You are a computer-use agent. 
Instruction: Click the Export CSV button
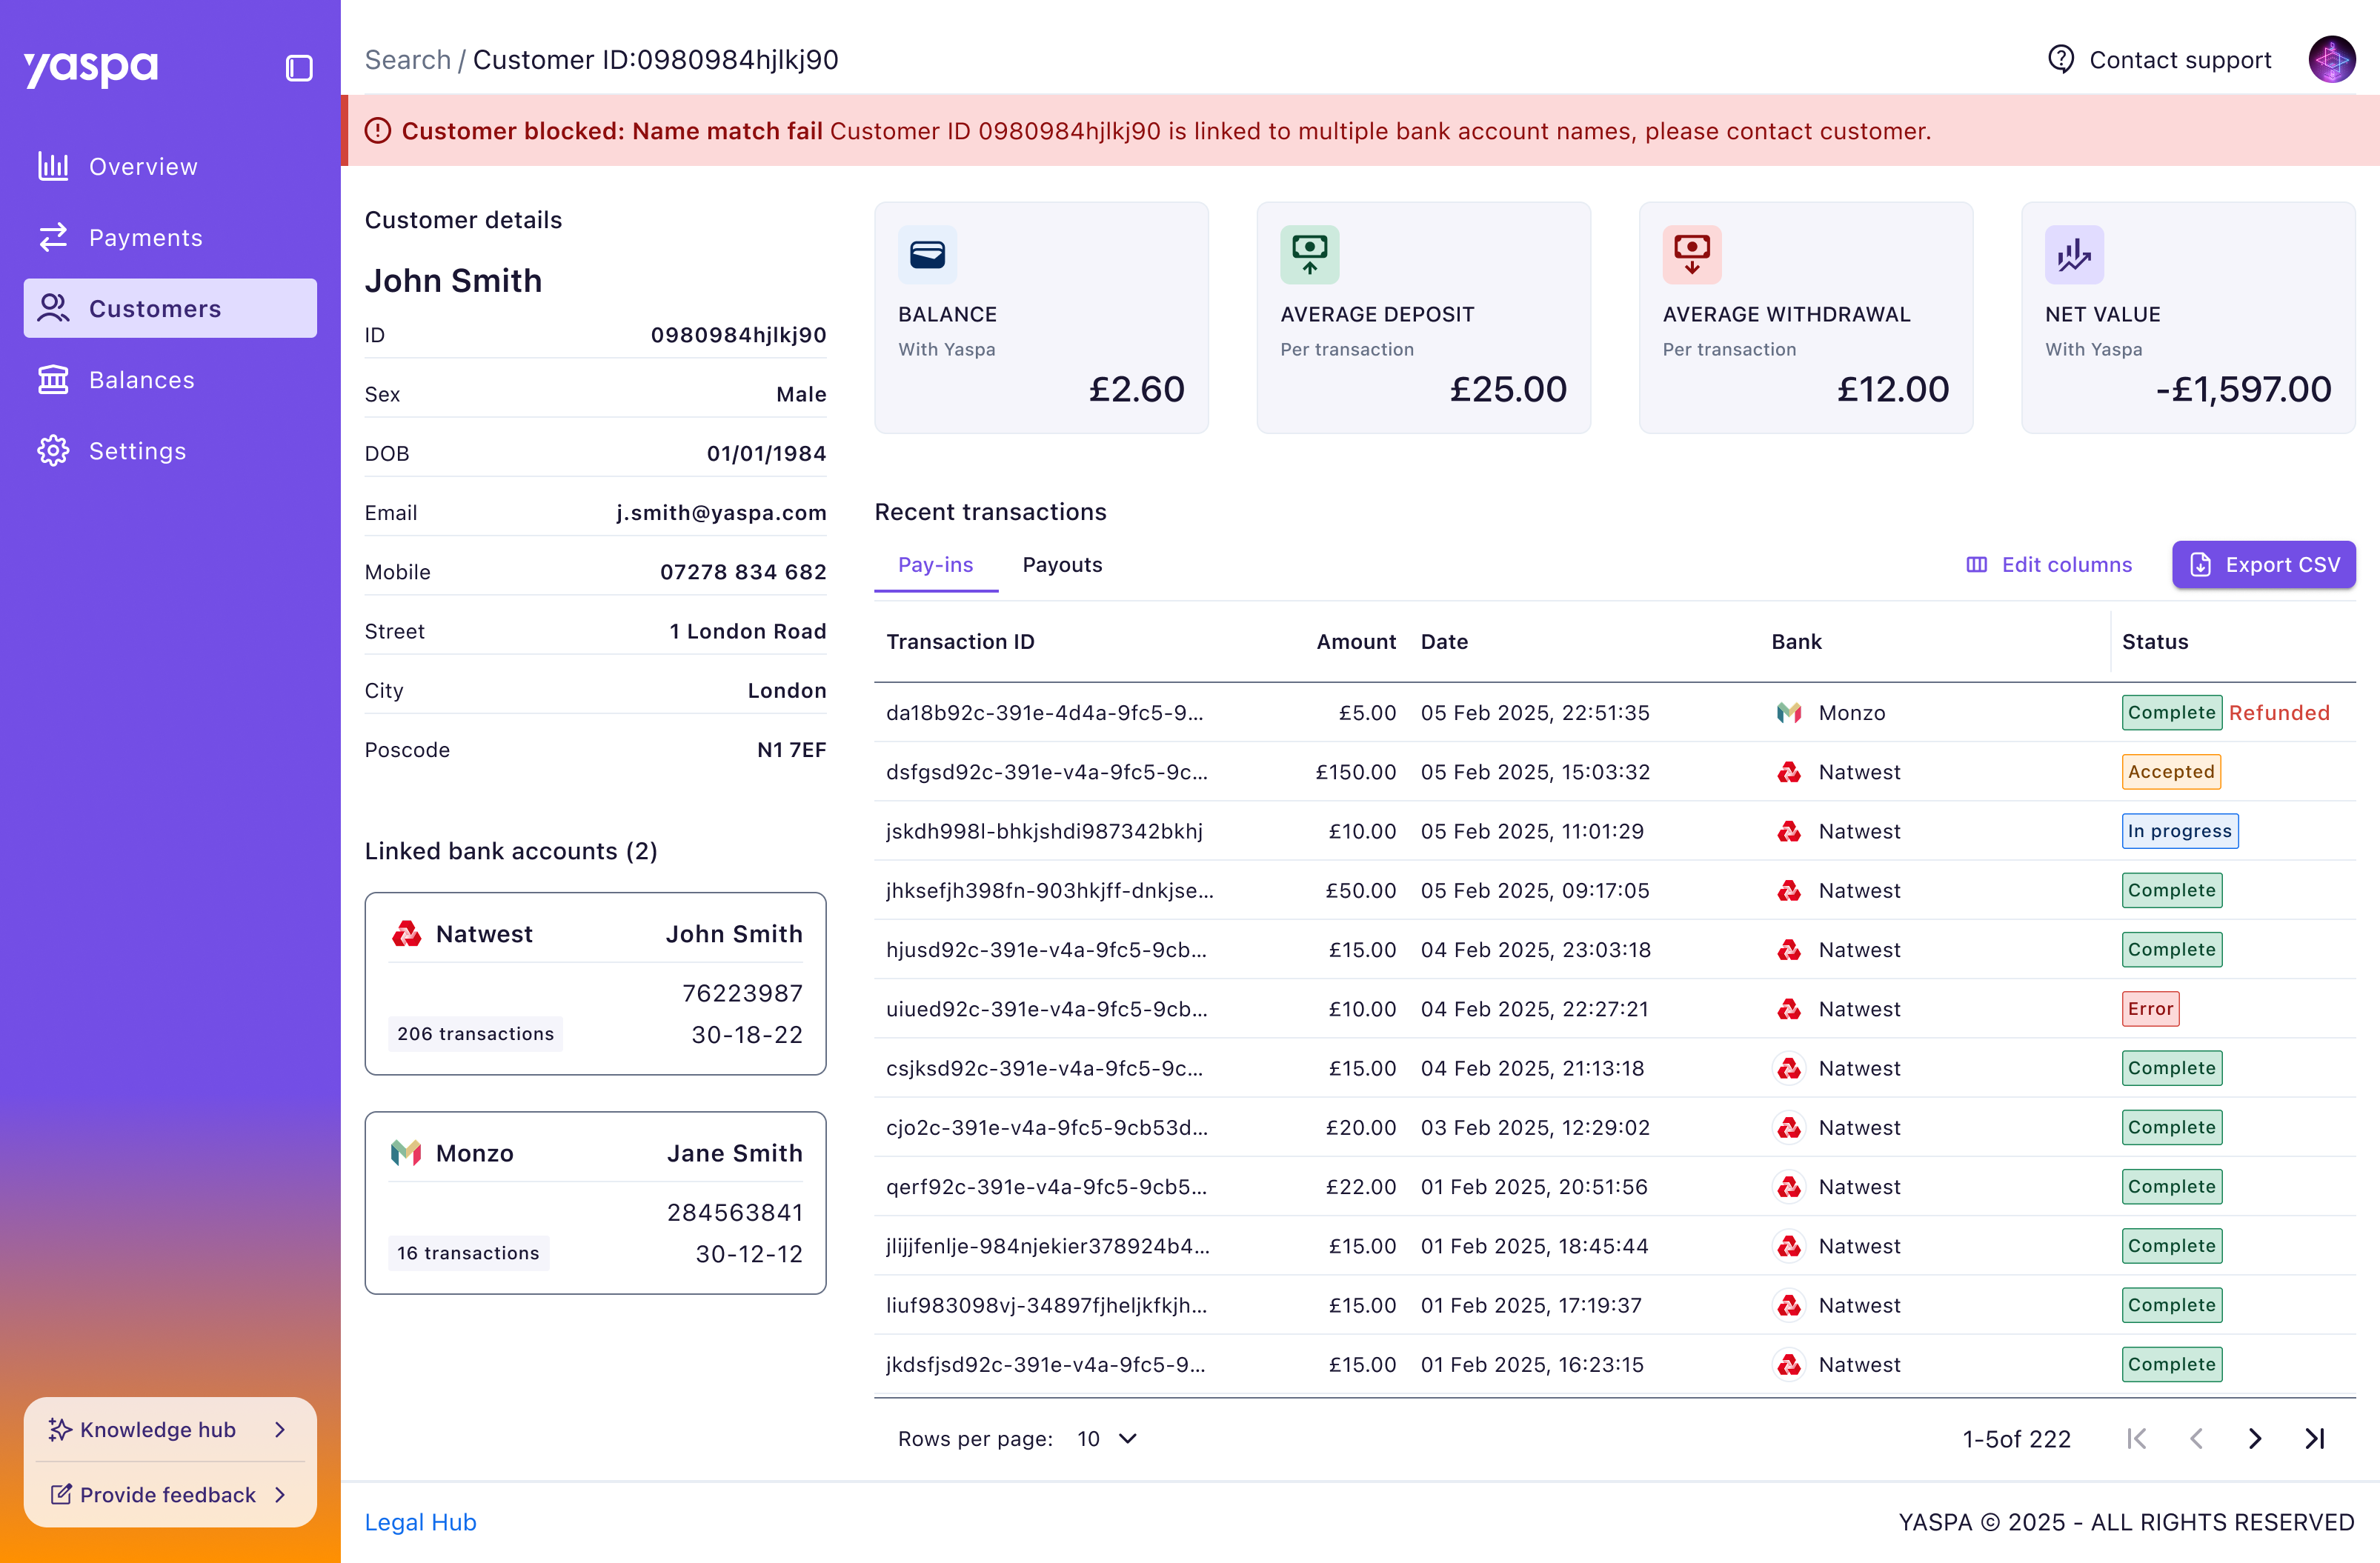coord(2262,564)
